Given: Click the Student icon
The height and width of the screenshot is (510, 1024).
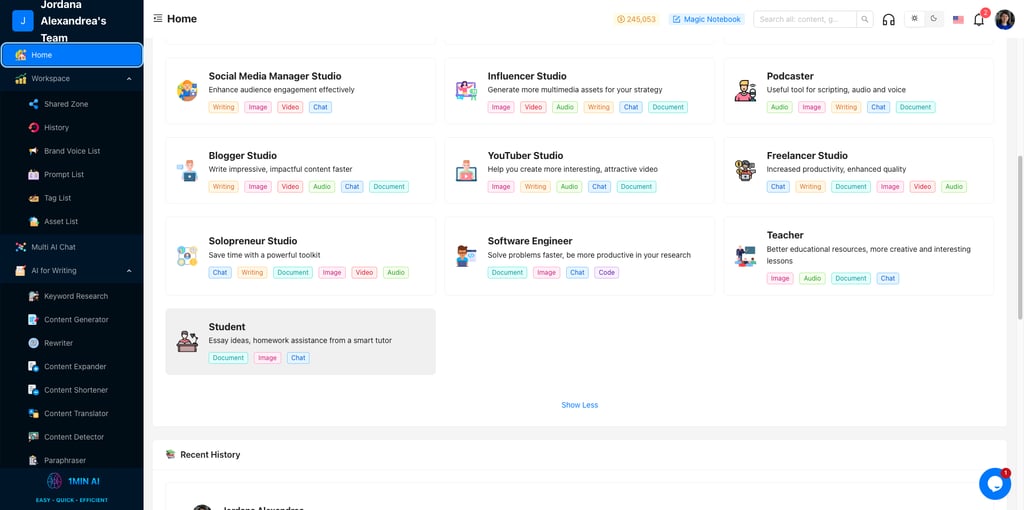Looking at the screenshot, I should (x=187, y=342).
